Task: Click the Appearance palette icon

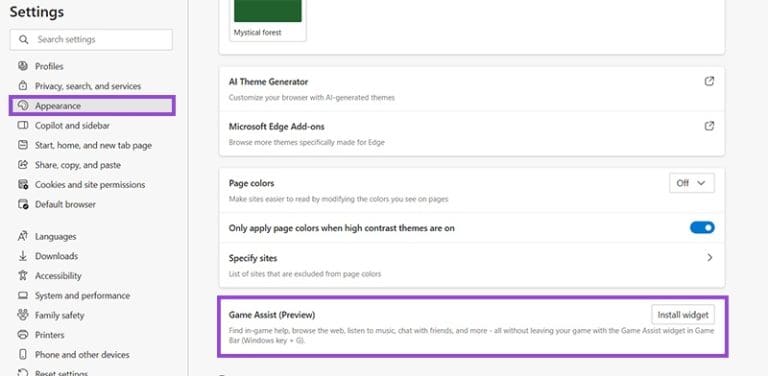Action: pos(23,105)
